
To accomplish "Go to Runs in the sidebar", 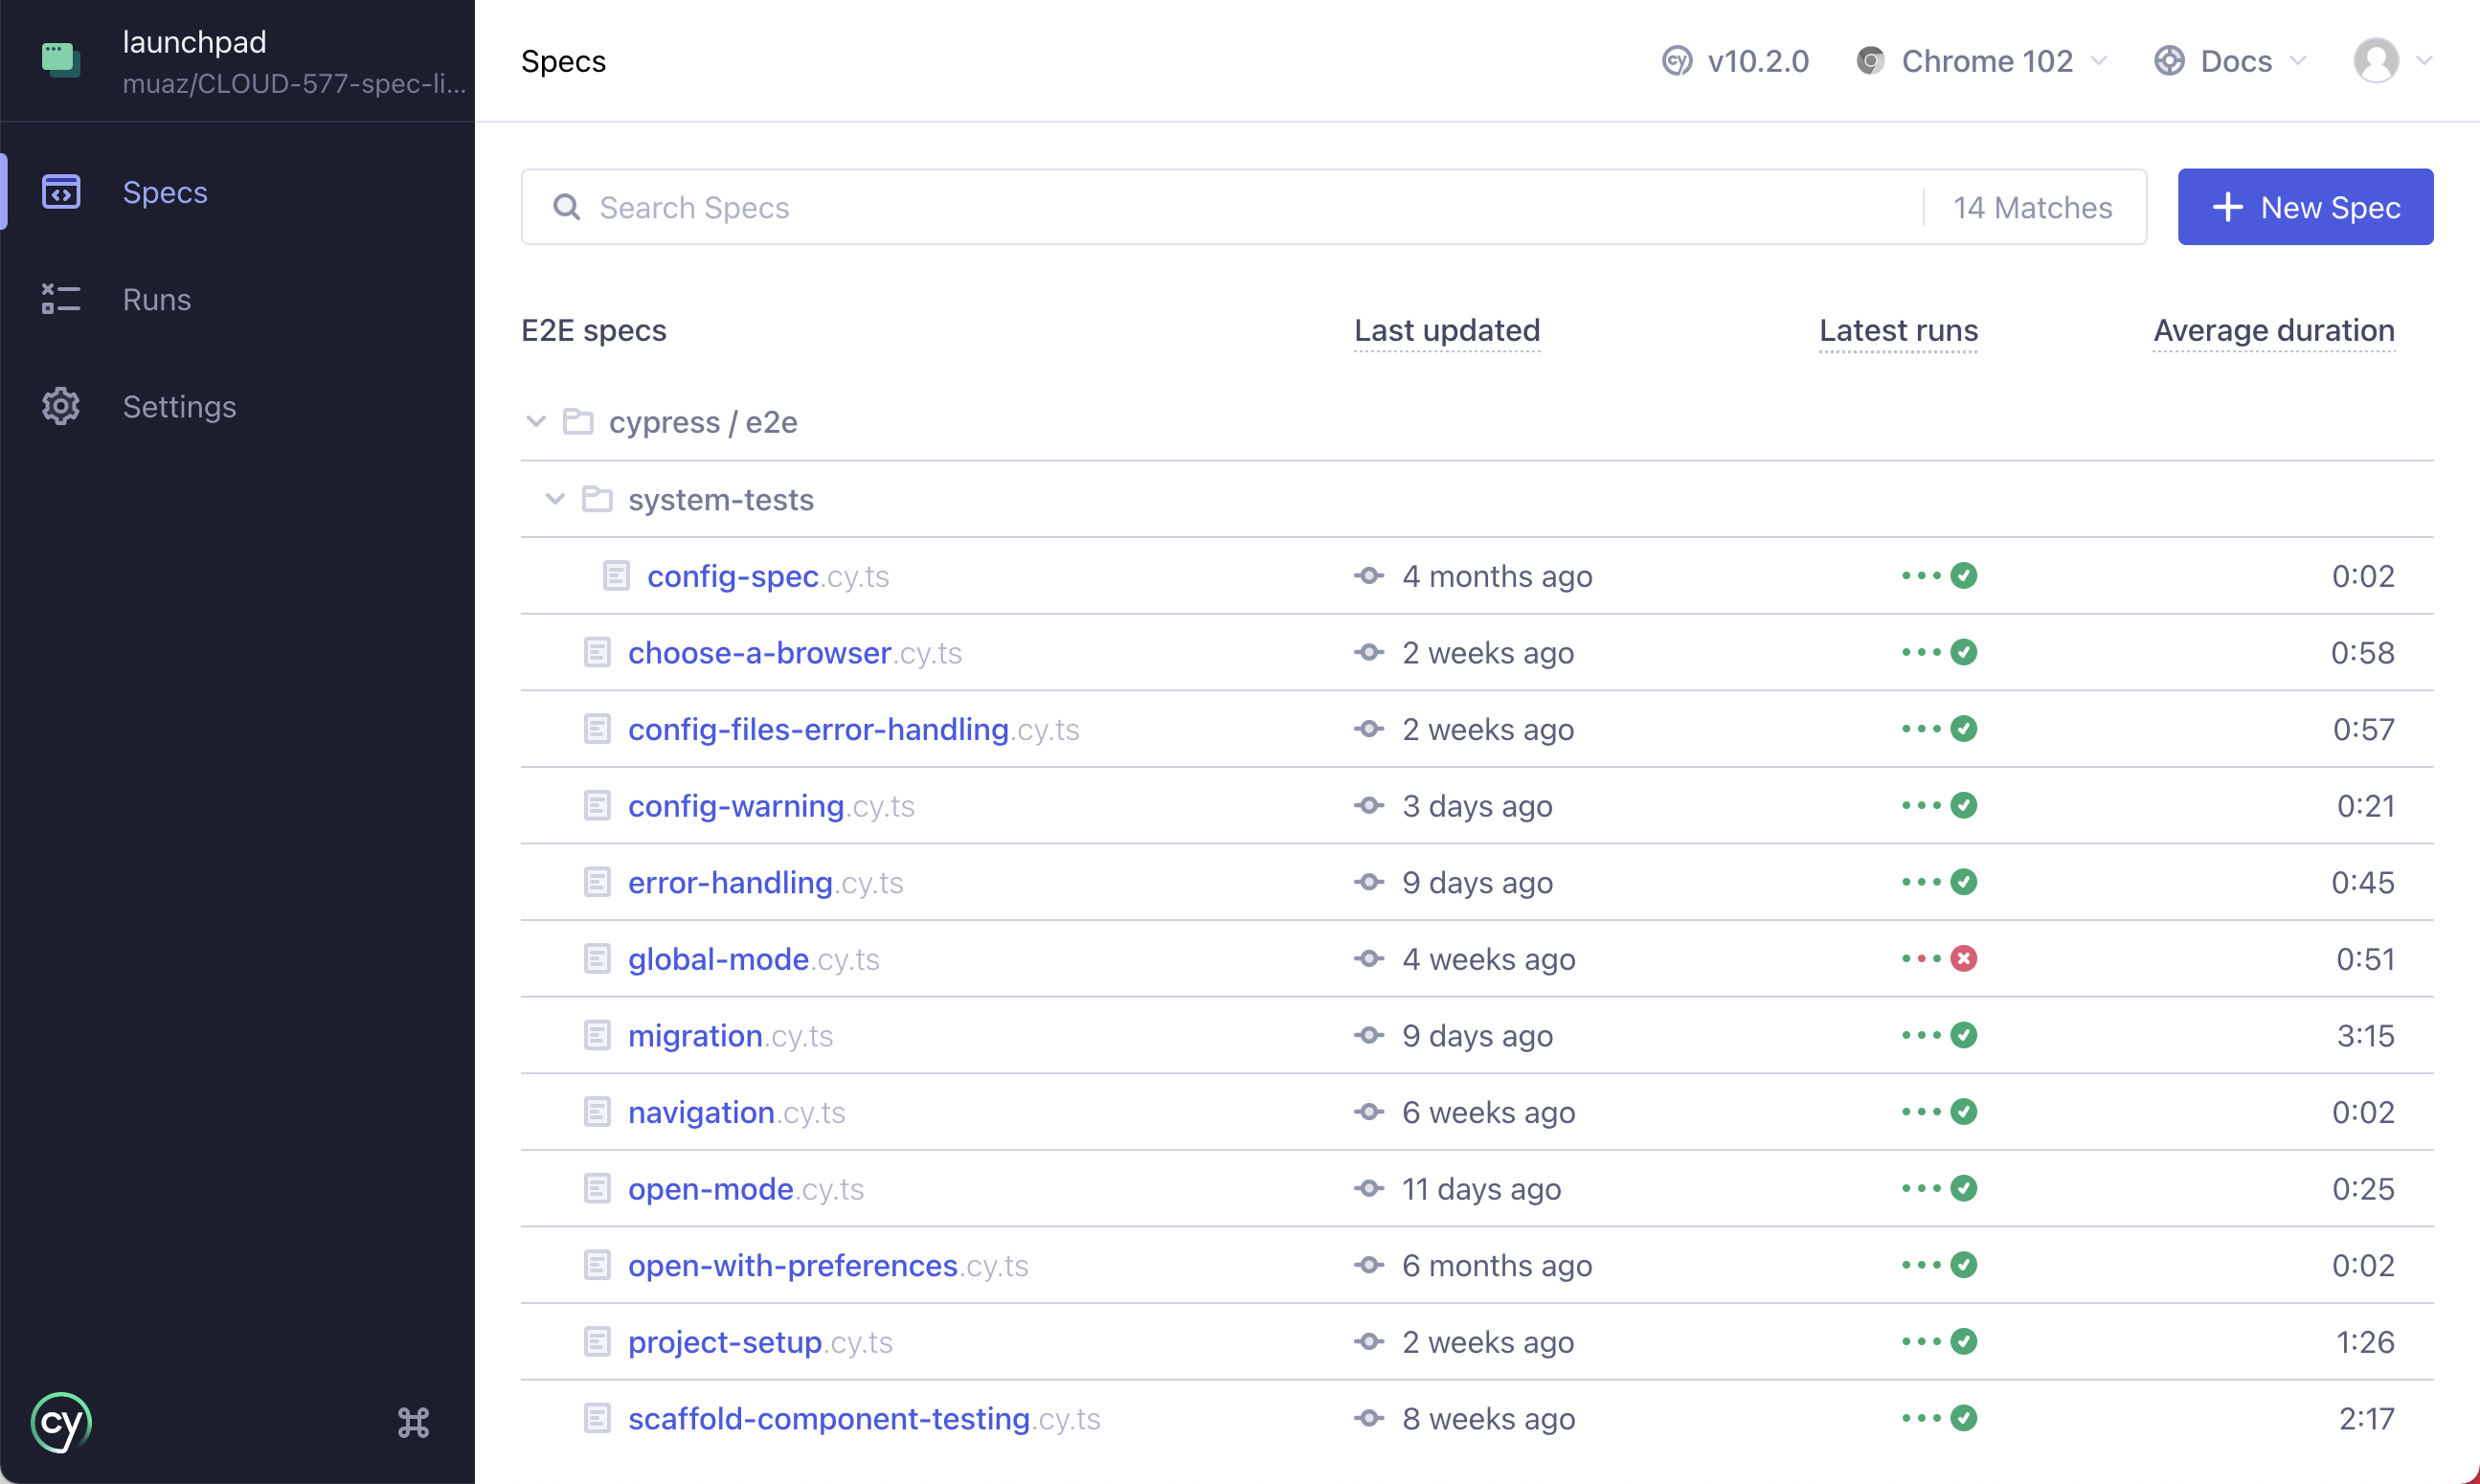I will point(156,299).
